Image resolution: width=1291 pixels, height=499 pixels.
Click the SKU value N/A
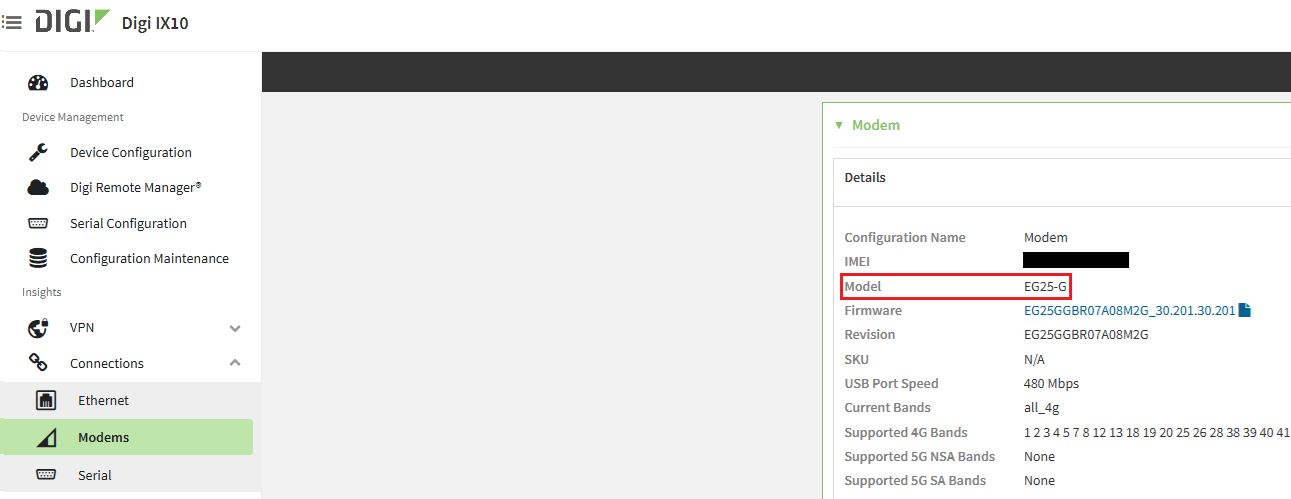pyautogui.click(x=1034, y=360)
